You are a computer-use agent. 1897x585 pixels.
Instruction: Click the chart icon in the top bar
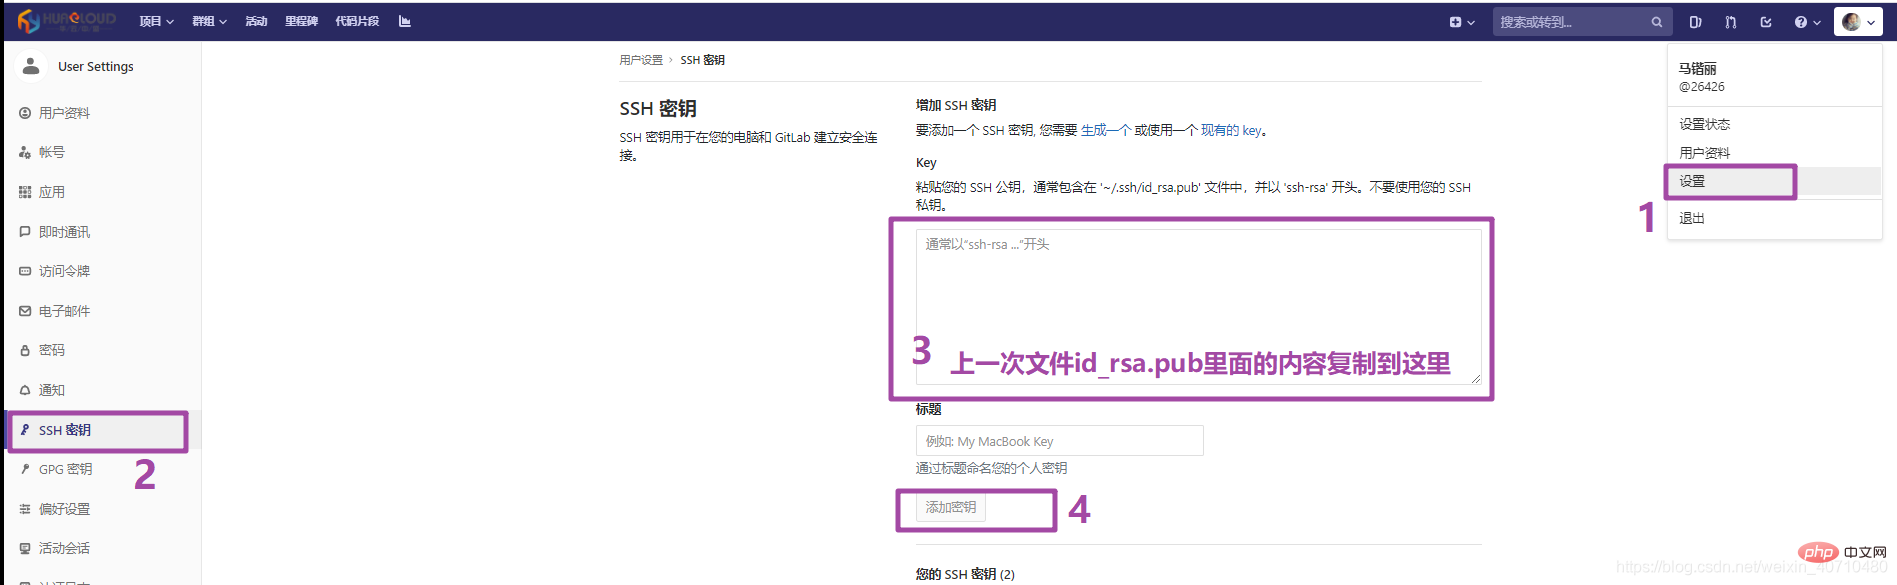(404, 21)
